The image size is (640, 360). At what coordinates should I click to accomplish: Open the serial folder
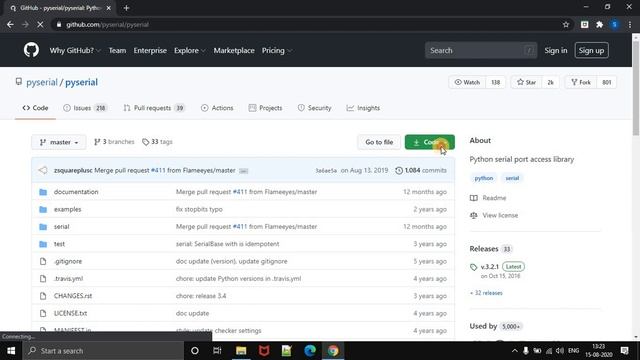(61, 227)
